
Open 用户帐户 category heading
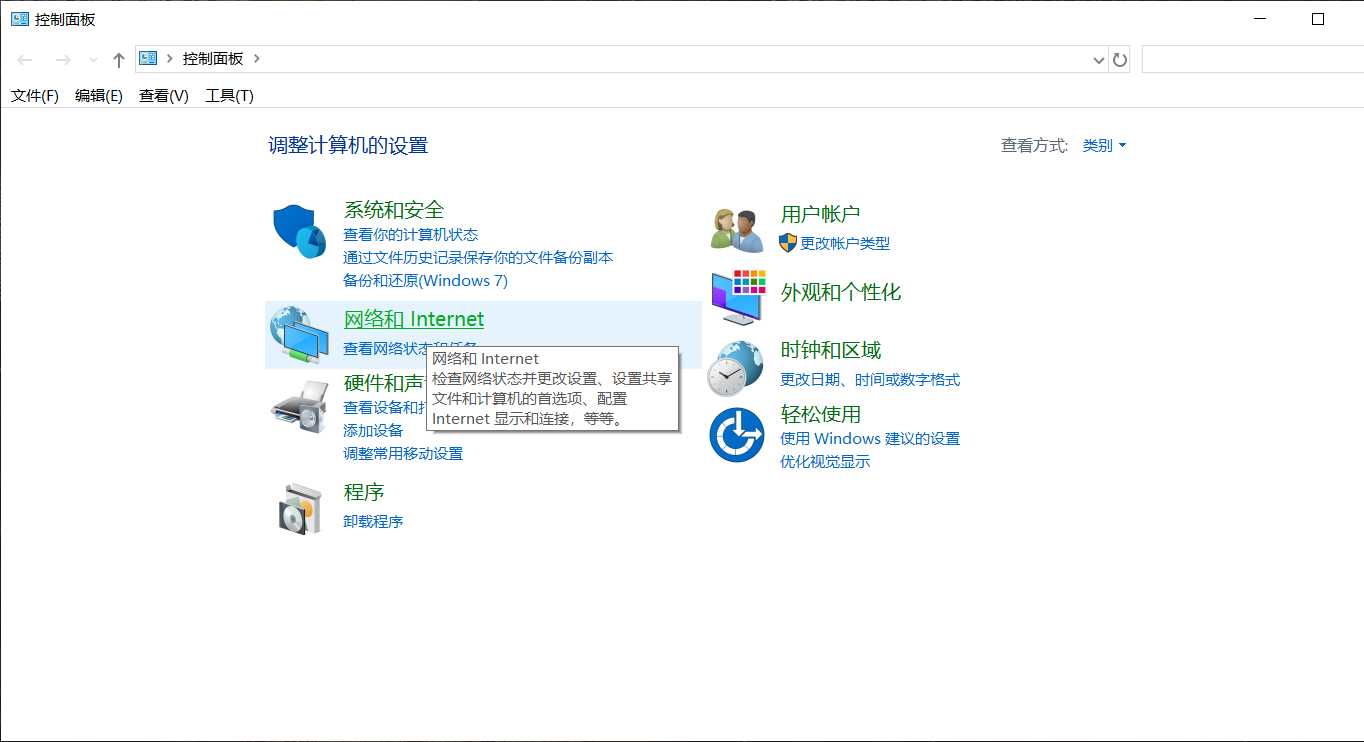(820, 214)
